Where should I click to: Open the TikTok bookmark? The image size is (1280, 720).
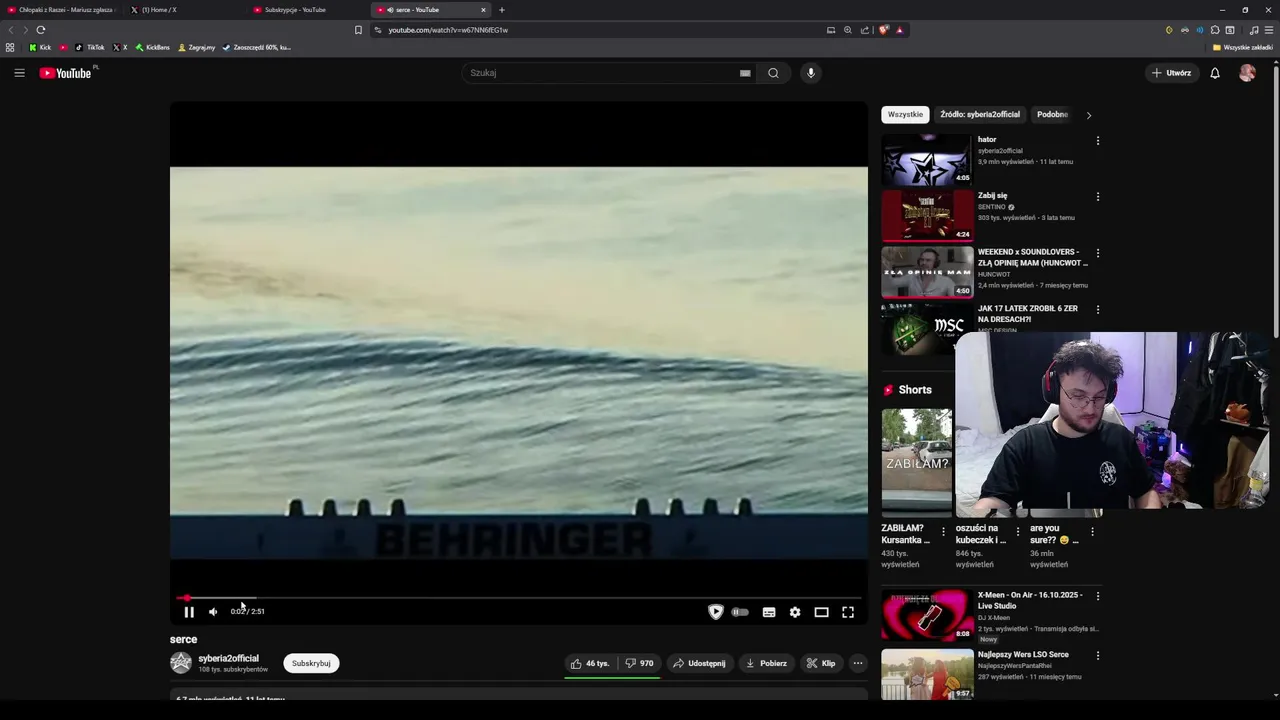(90, 47)
